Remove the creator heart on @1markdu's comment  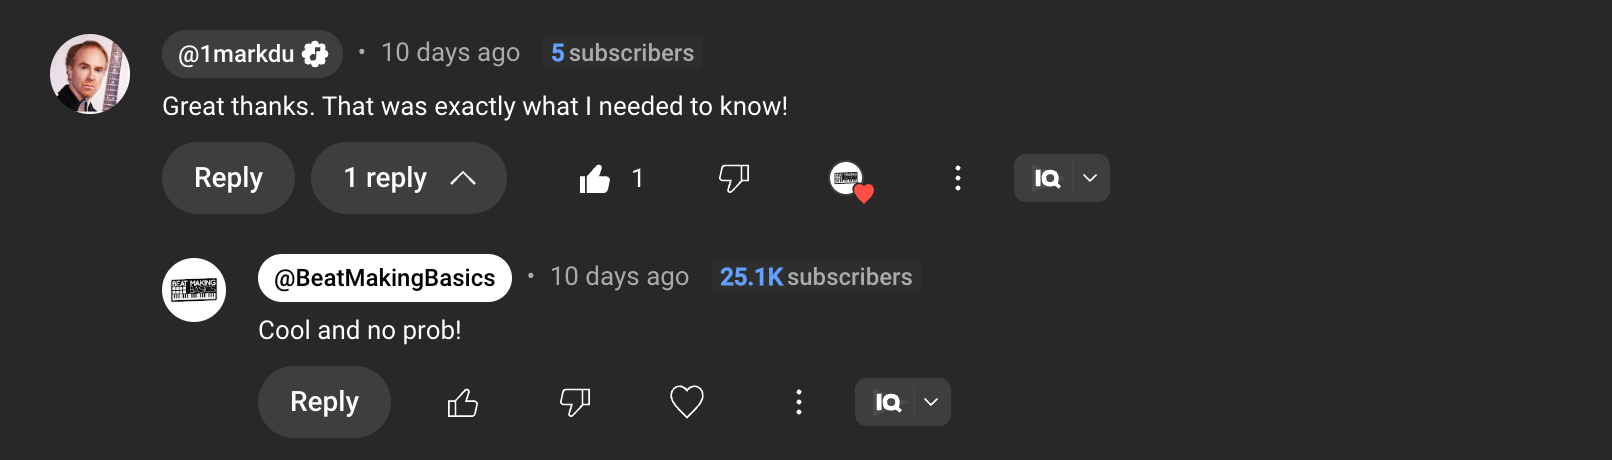851,180
